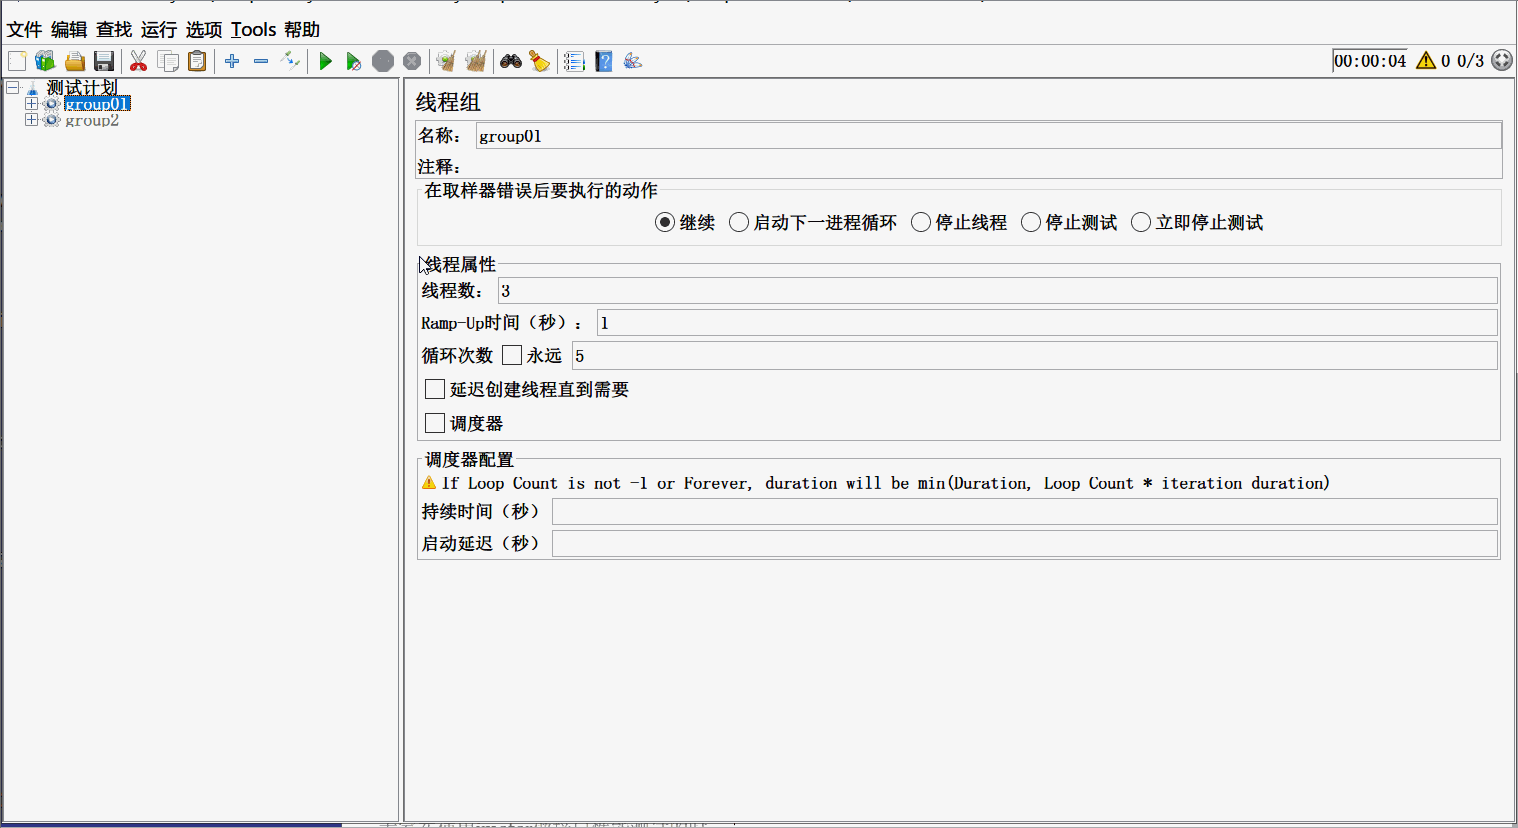Click the last toolbar icon after Help
This screenshot has width=1518, height=828.
(633, 61)
